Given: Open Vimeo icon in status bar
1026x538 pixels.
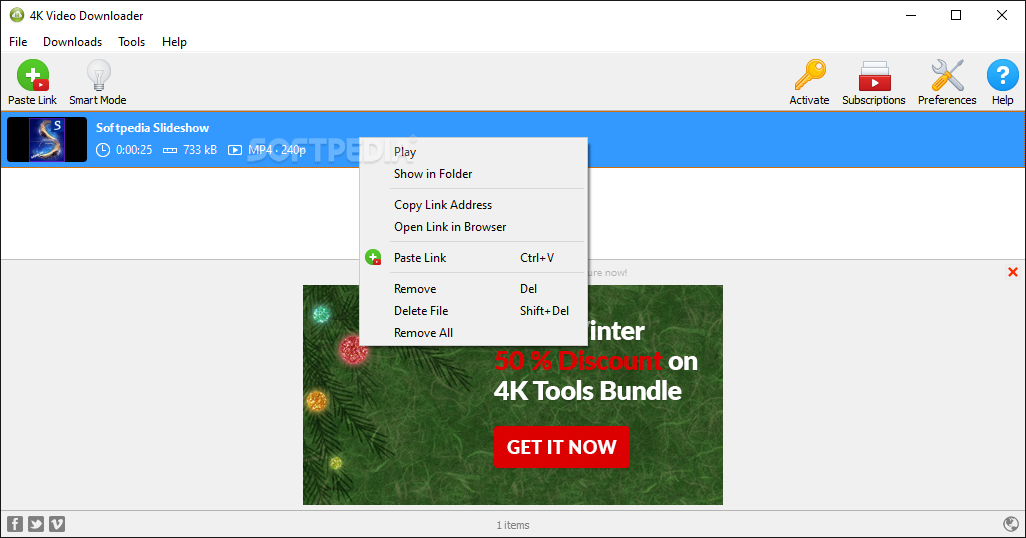Looking at the screenshot, I should tap(57, 524).
